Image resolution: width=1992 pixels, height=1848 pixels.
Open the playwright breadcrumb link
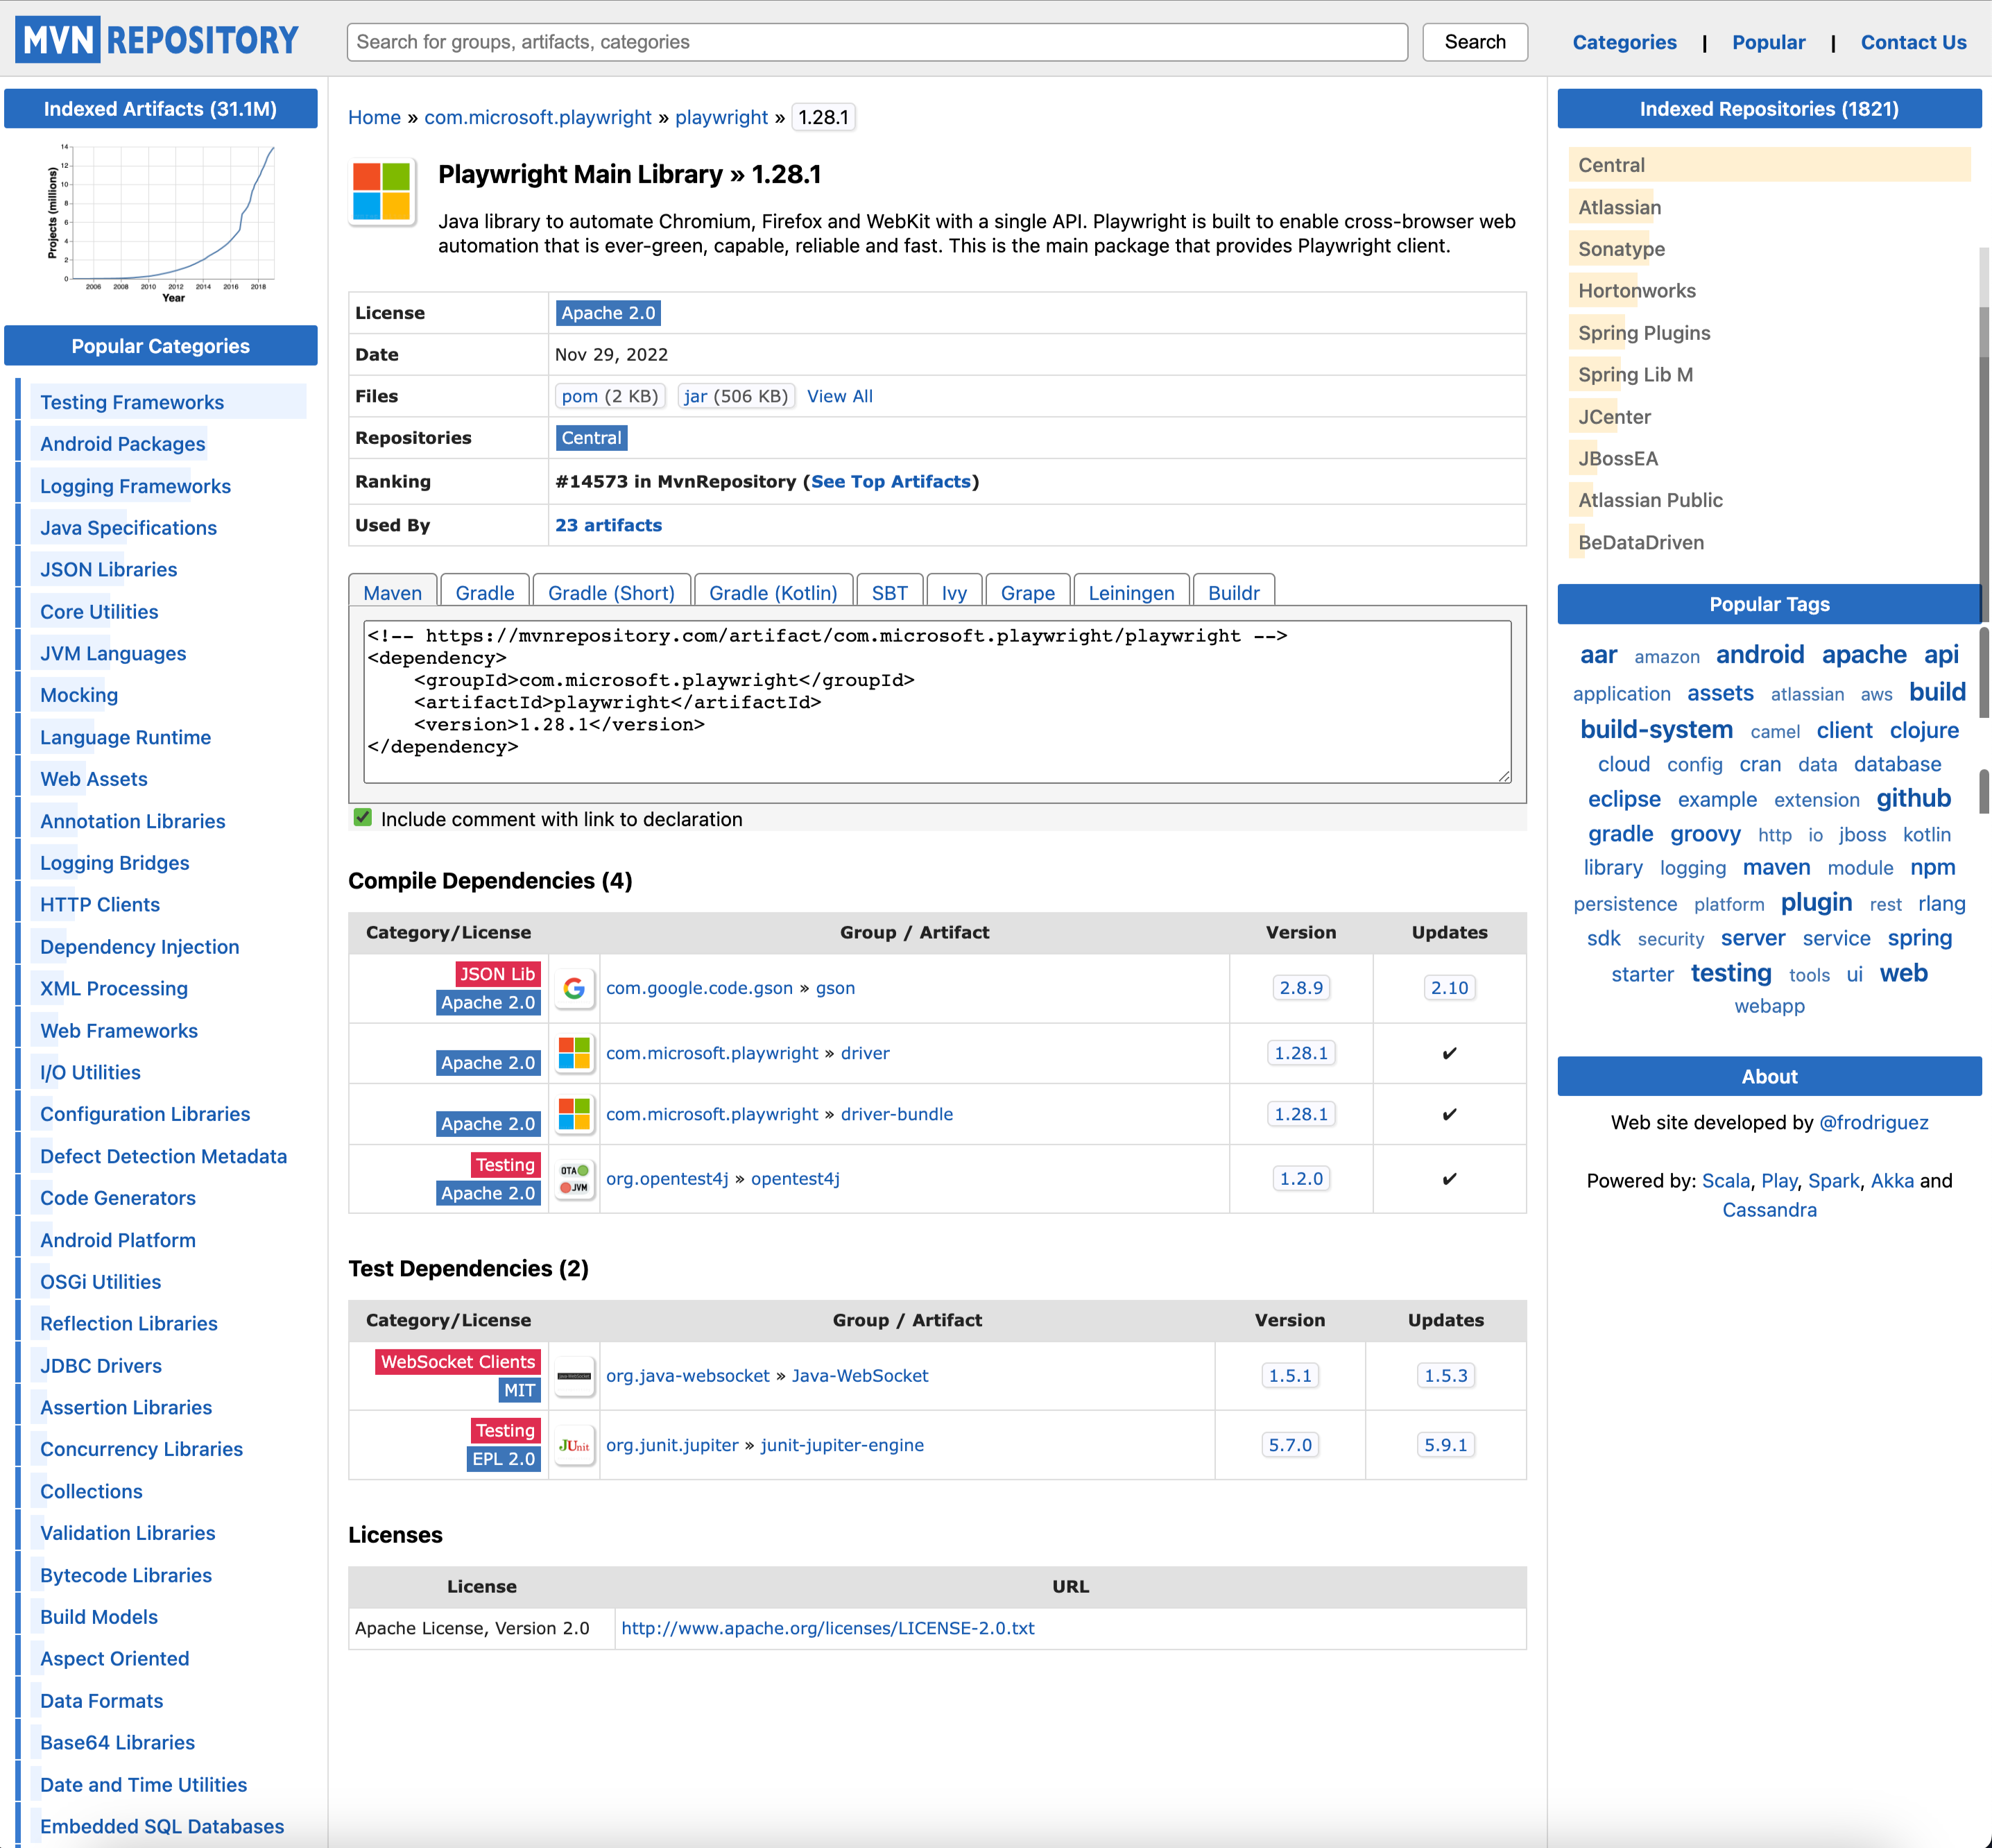click(721, 117)
